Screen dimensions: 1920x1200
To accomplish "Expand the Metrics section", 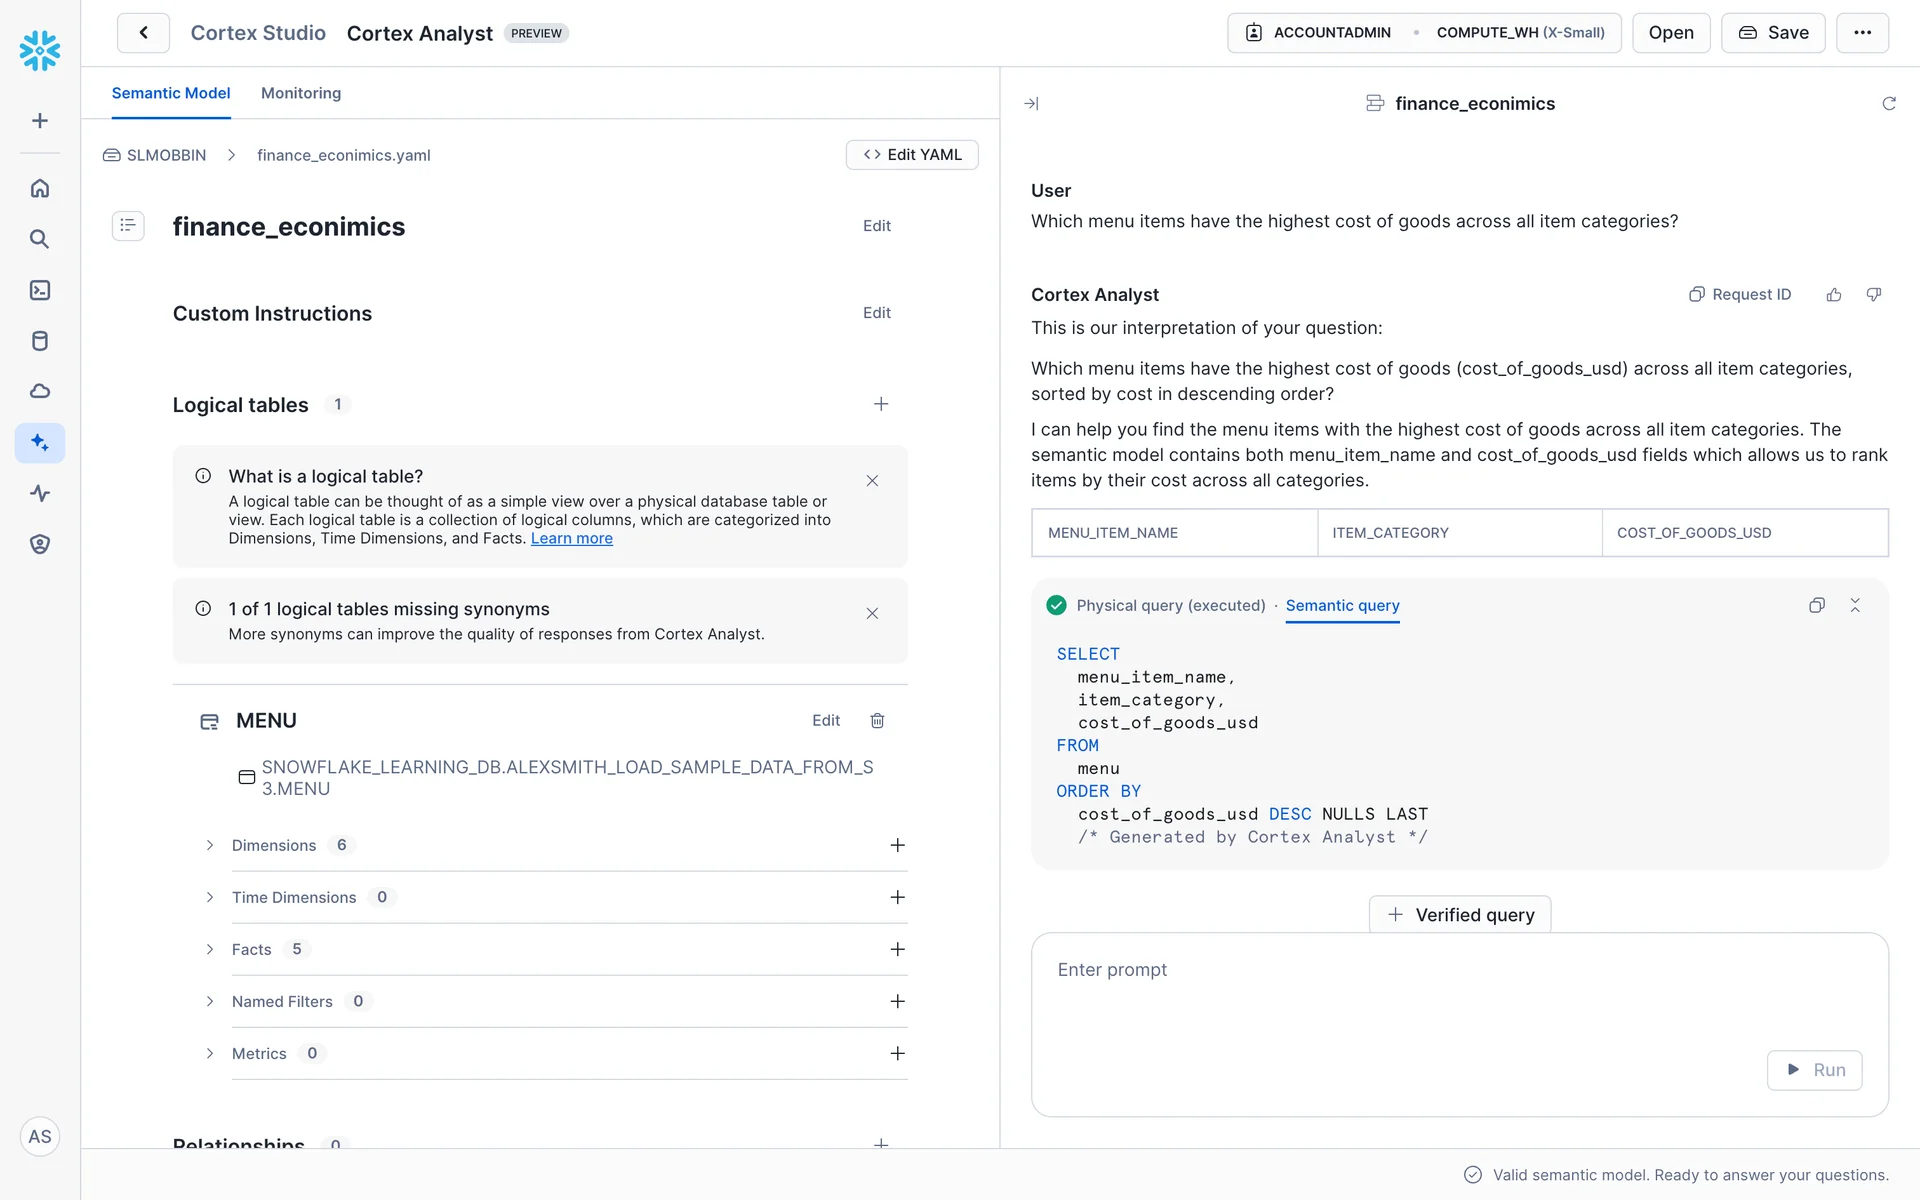I will click(210, 1054).
